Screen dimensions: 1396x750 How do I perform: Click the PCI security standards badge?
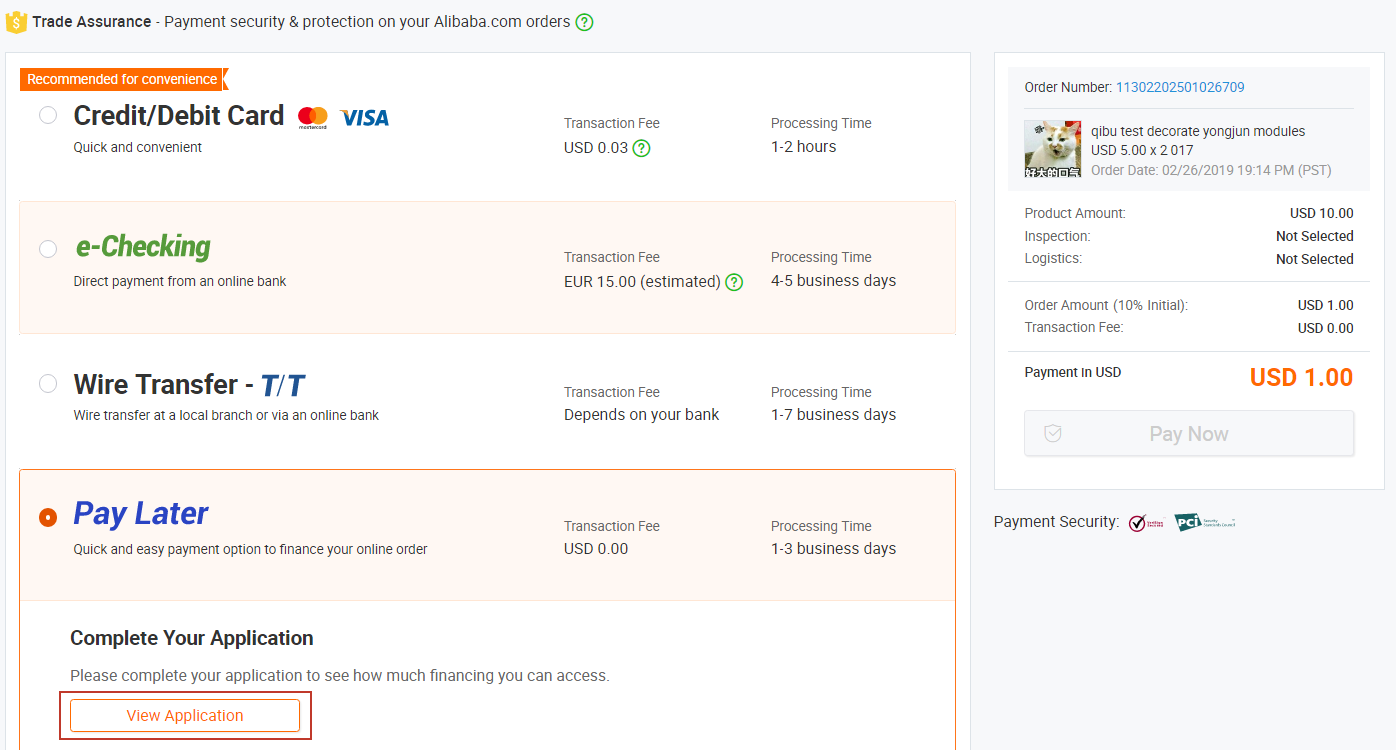pos(1205,522)
